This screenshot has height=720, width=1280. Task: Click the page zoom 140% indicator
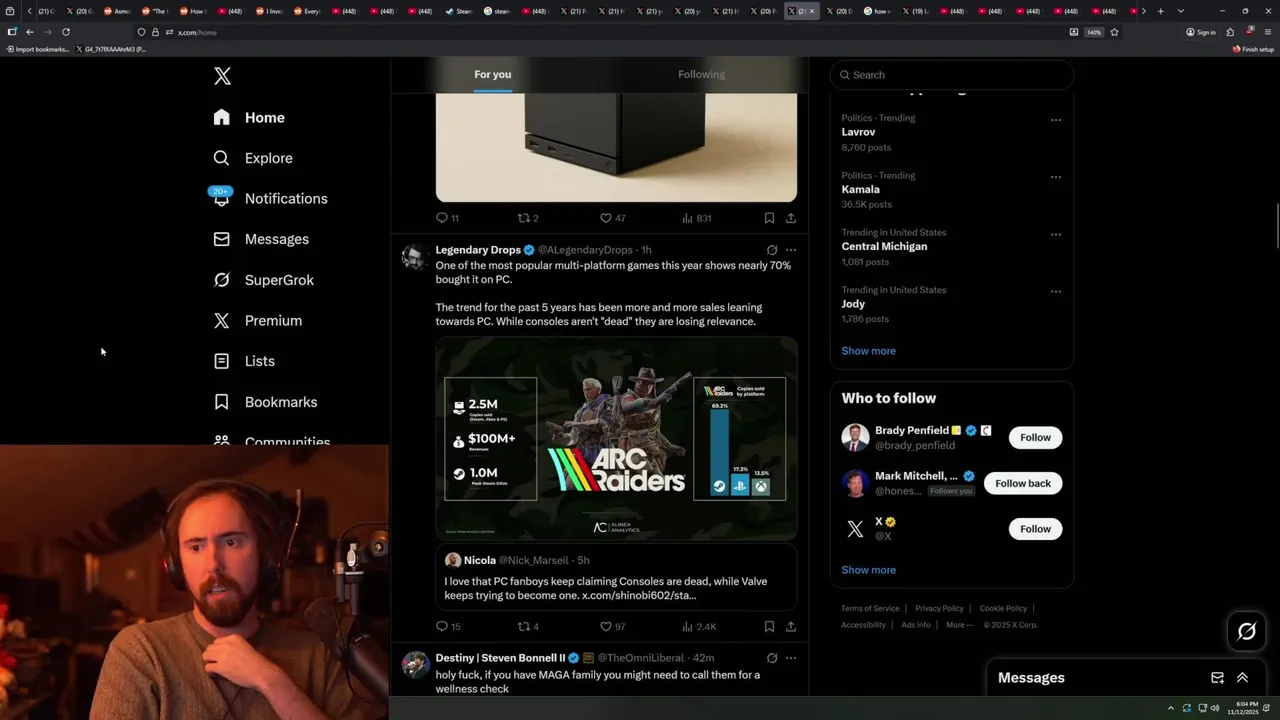click(1094, 32)
